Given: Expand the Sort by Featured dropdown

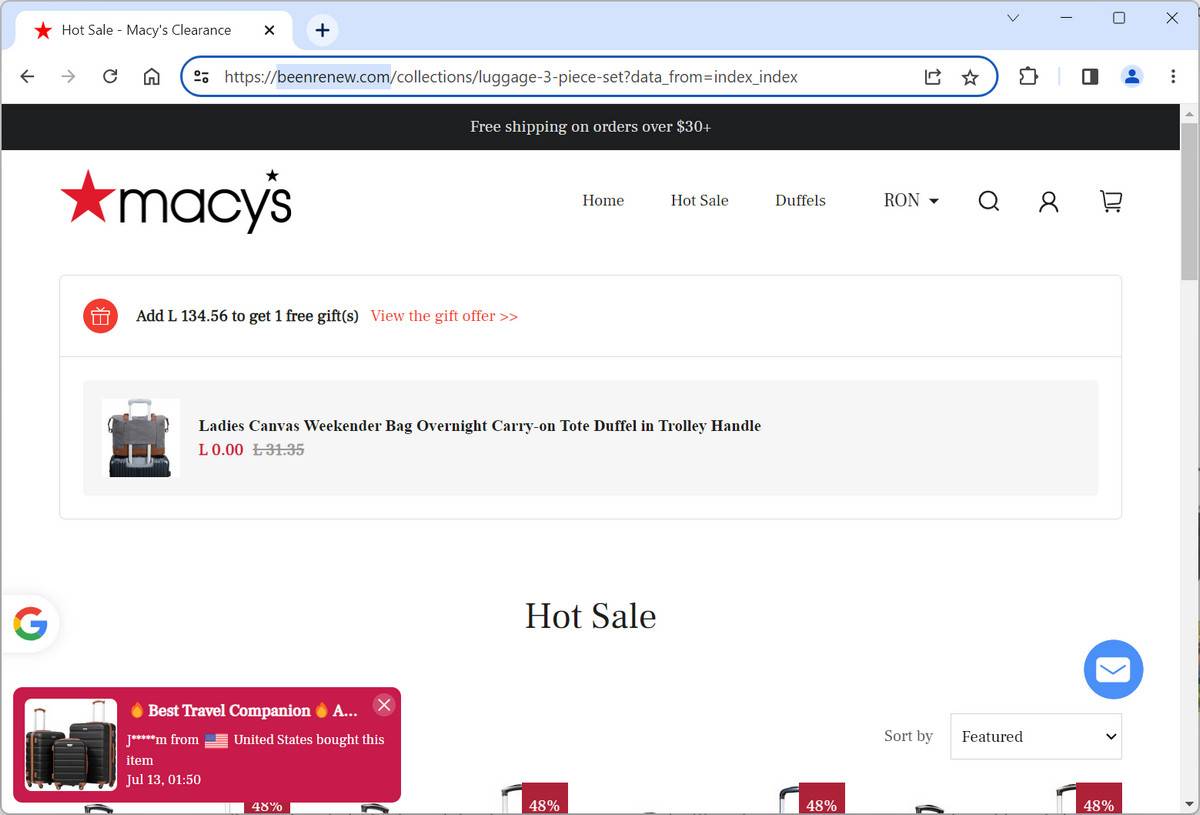Looking at the screenshot, I should click(x=1036, y=736).
